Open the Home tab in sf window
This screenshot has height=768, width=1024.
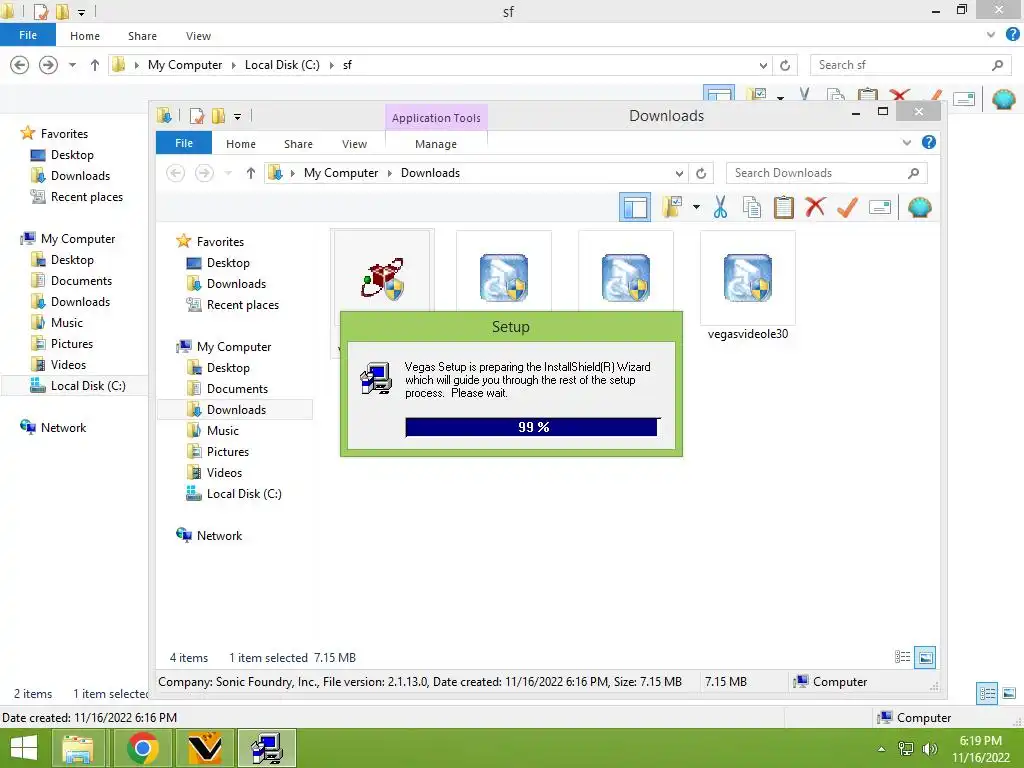(x=85, y=36)
